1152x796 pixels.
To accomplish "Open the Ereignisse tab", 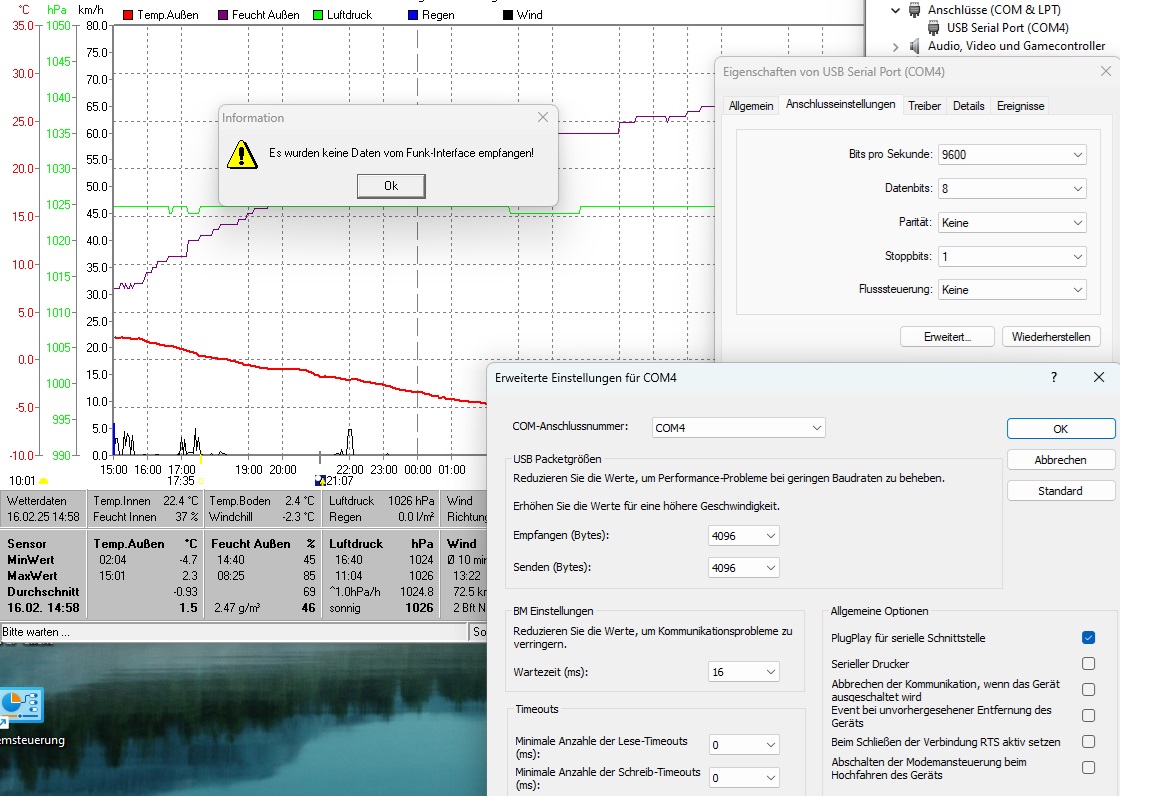I will point(1020,106).
